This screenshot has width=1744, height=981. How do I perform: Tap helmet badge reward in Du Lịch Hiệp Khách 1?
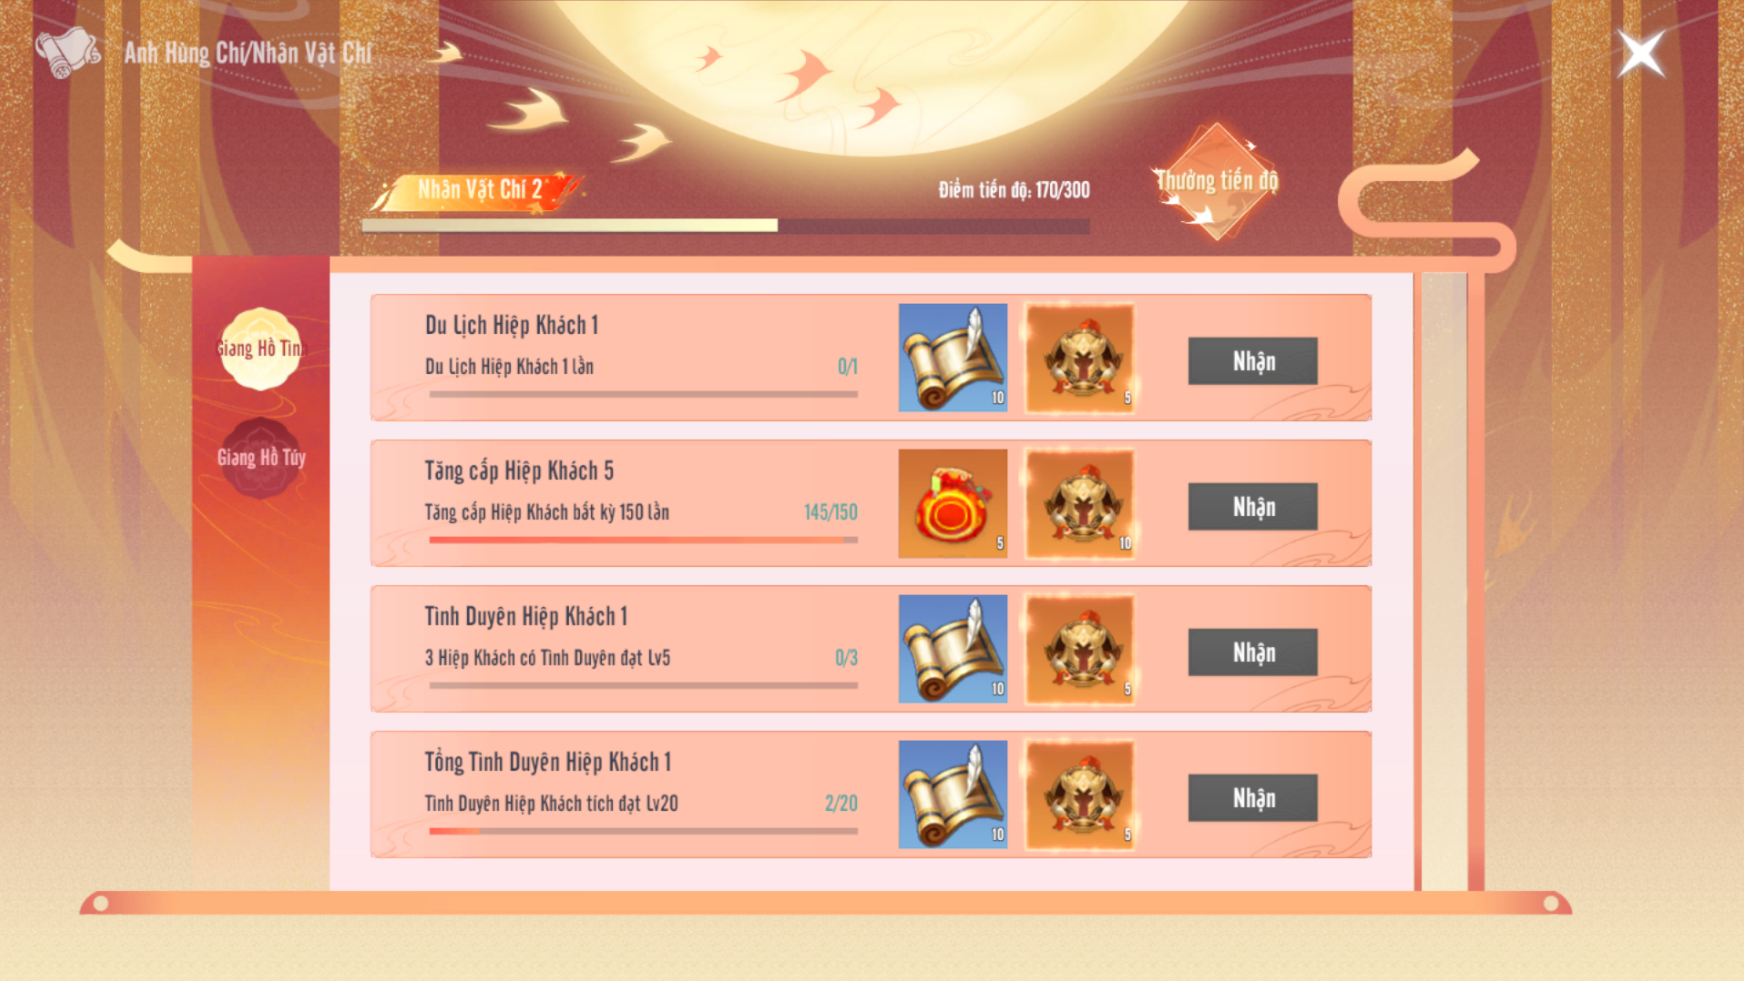(1080, 357)
